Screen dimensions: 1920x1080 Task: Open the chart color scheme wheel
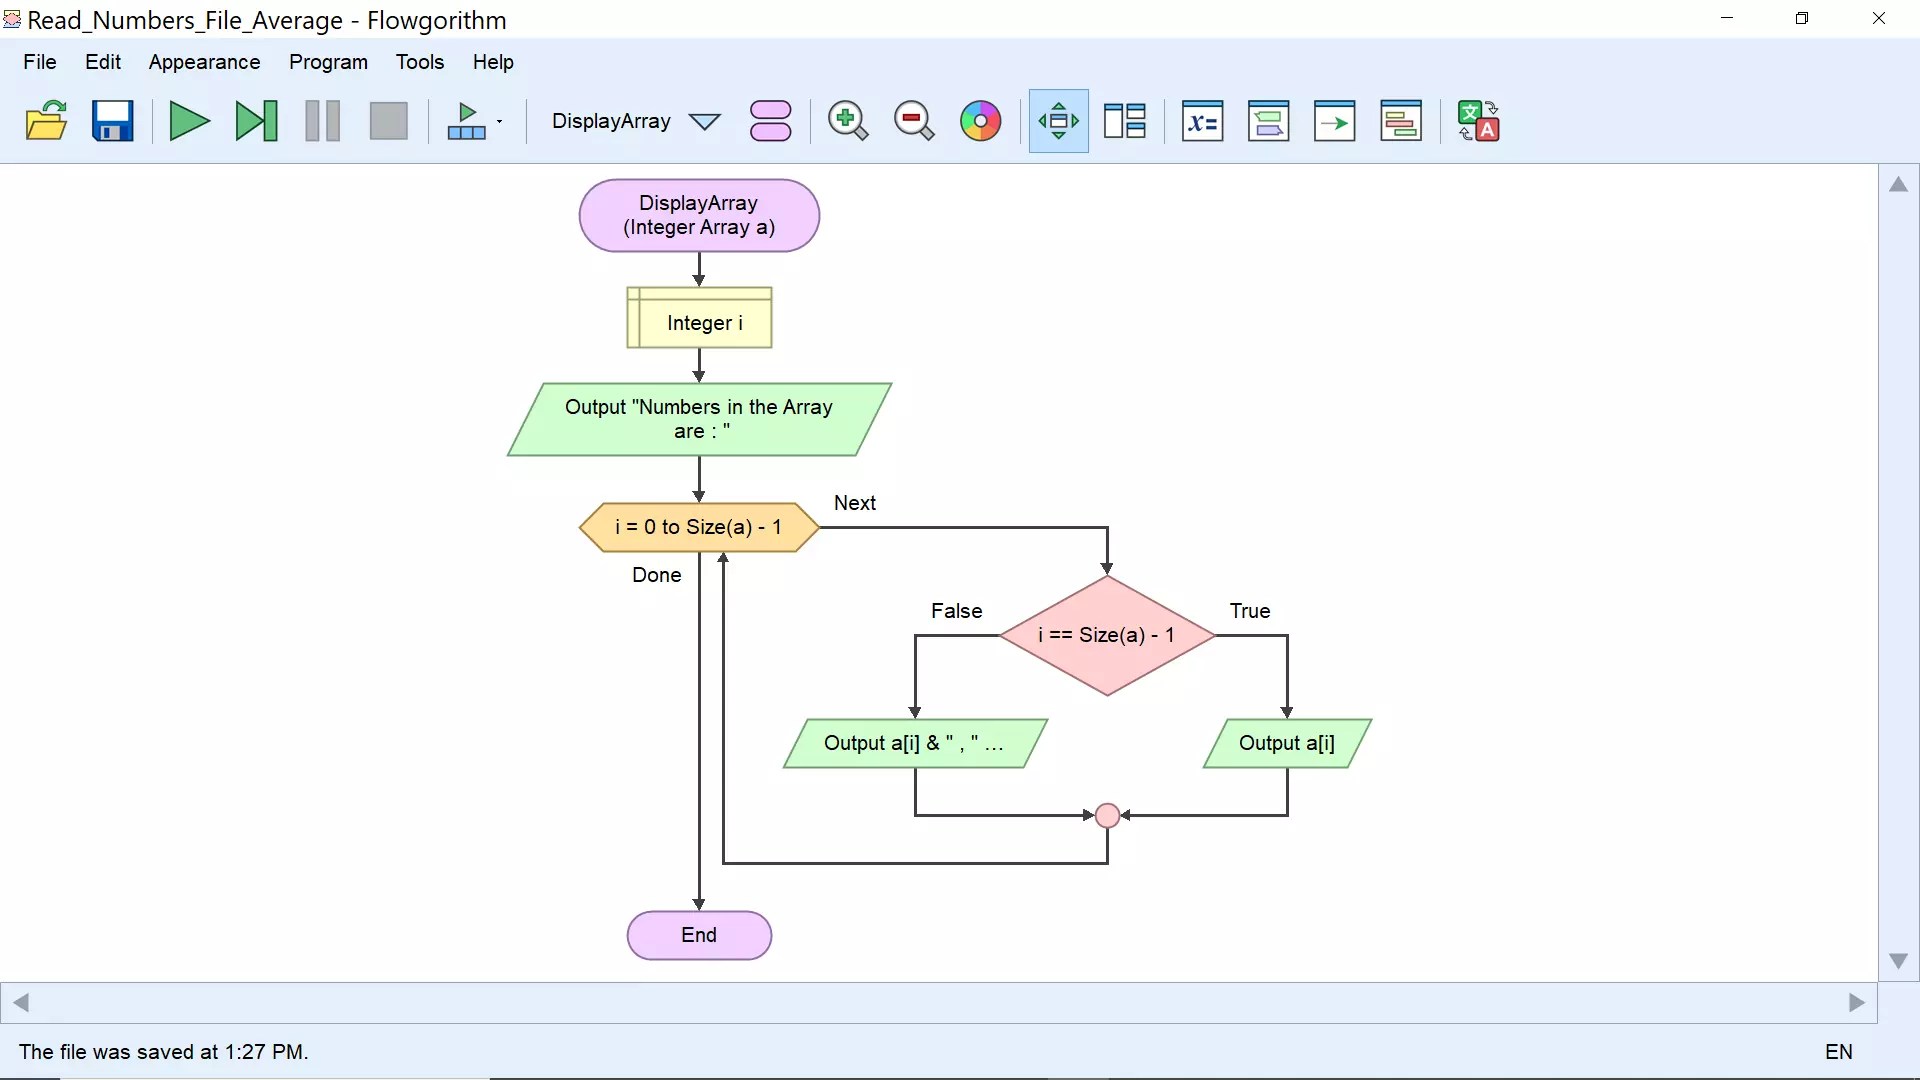click(980, 121)
